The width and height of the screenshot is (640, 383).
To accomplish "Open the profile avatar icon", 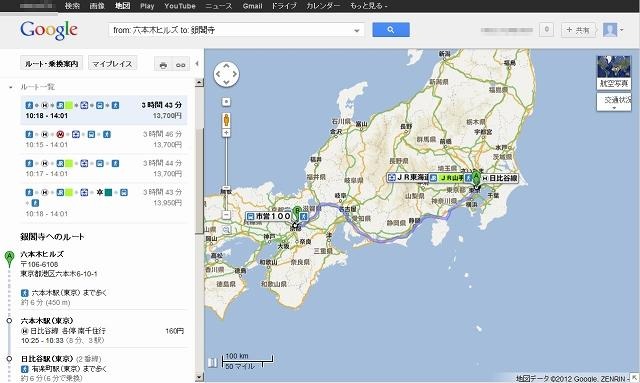I will point(610,30).
